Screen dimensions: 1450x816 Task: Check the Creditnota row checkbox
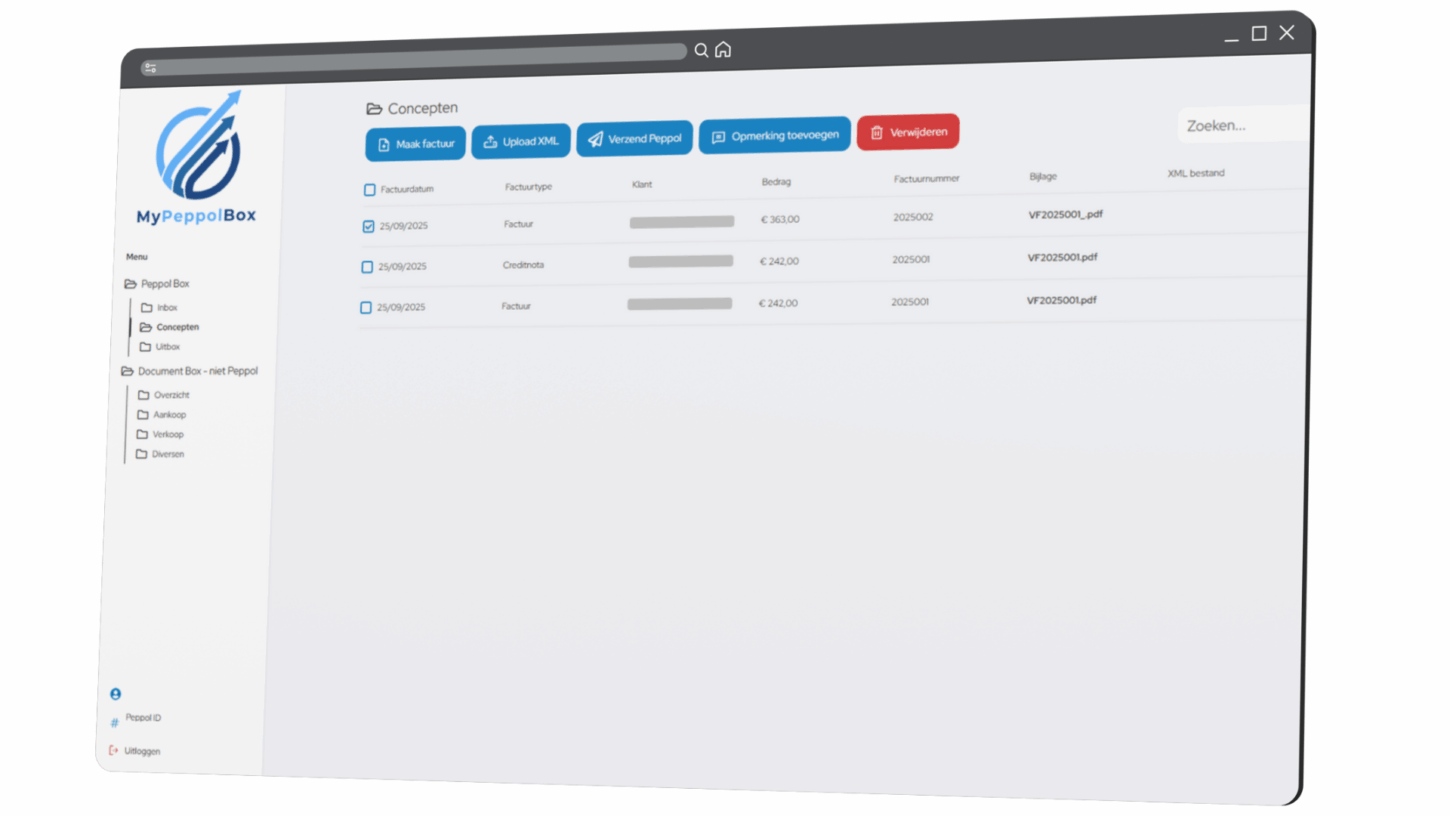pyautogui.click(x=367, y=267)
